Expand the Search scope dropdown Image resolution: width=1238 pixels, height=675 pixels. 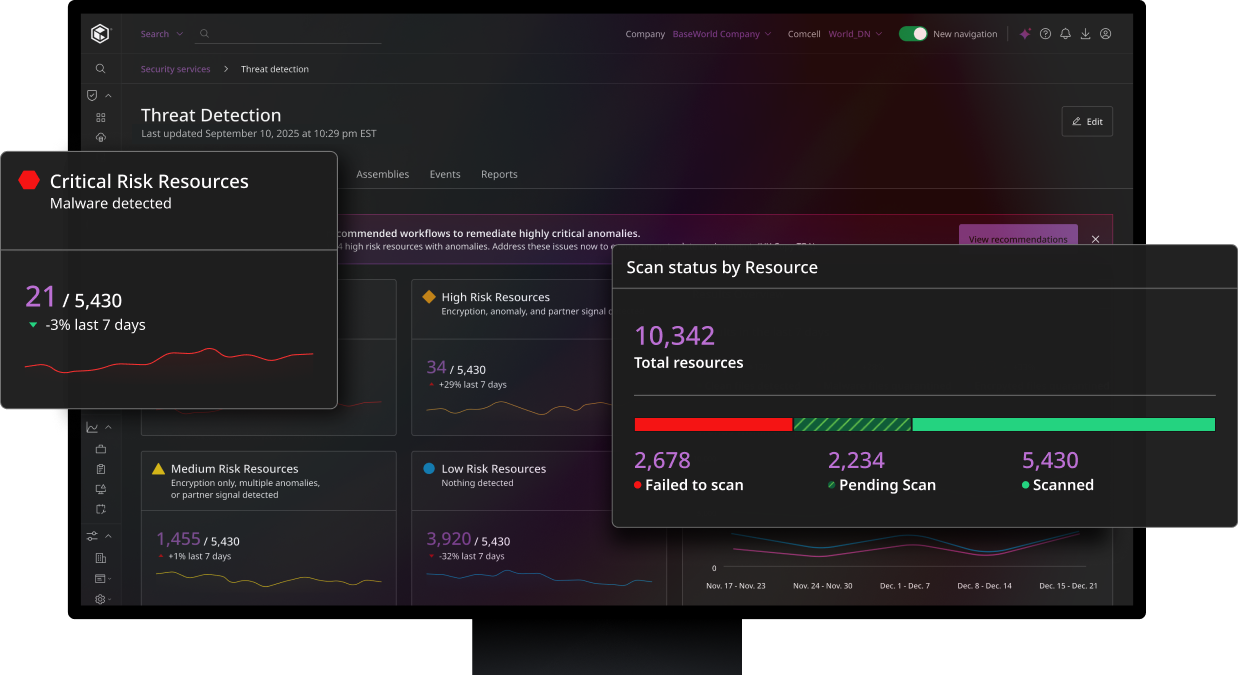tap(161, 34)
